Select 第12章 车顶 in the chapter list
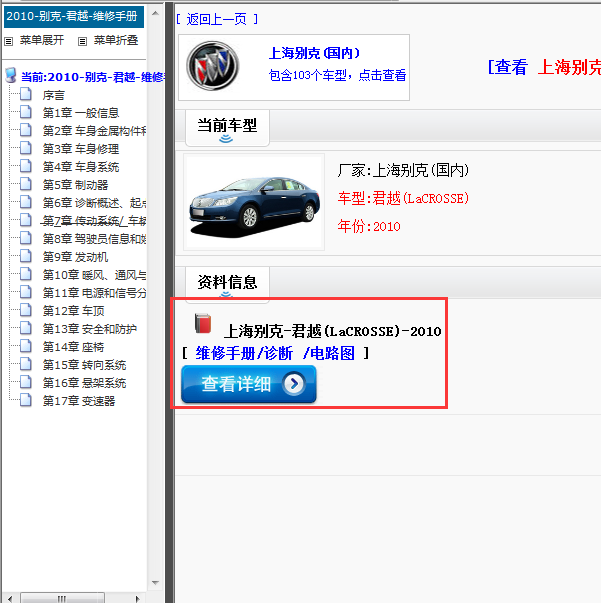 pos(75,311)
